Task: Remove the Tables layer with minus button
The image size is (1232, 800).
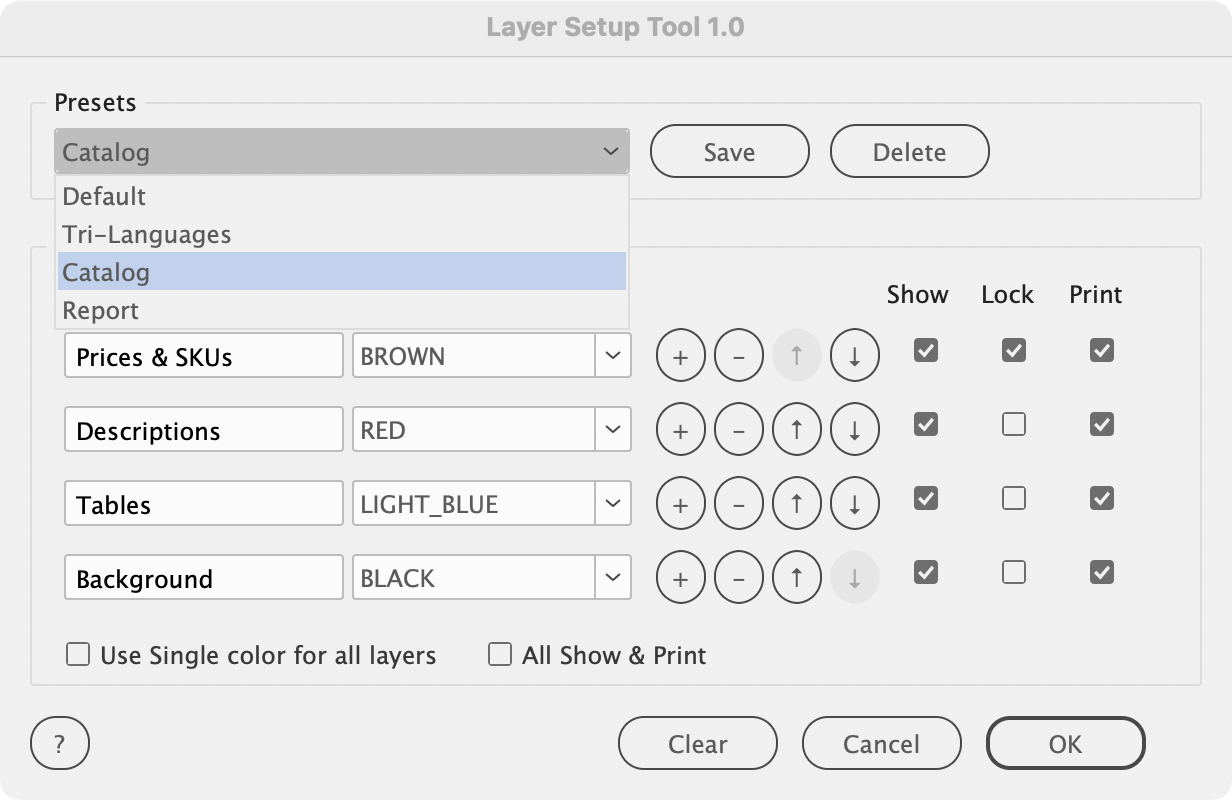Action: pos(738,505)
